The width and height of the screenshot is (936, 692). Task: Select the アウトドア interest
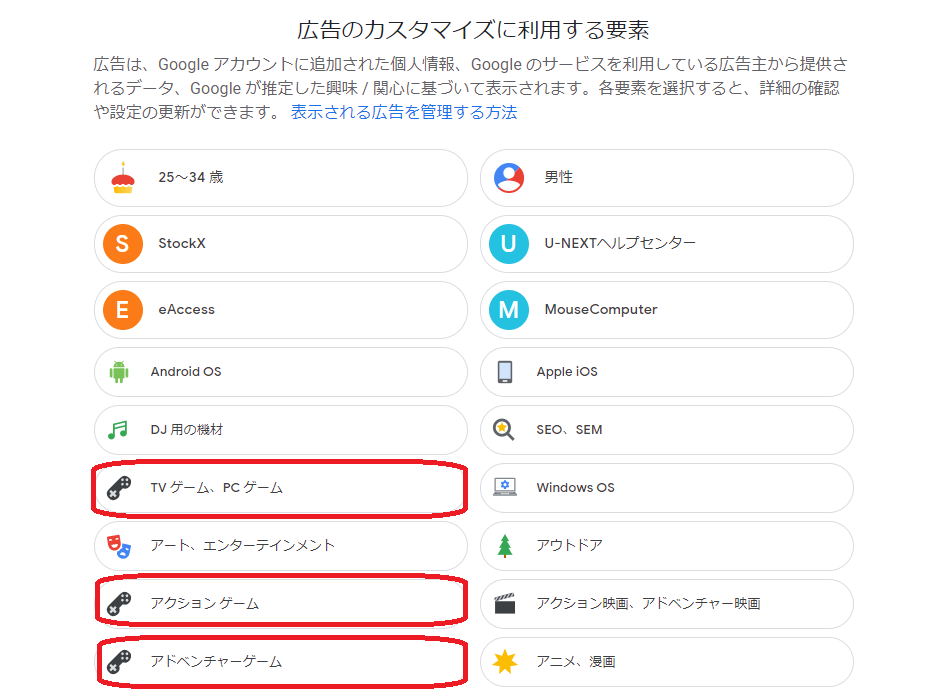(x=667, y=546)
